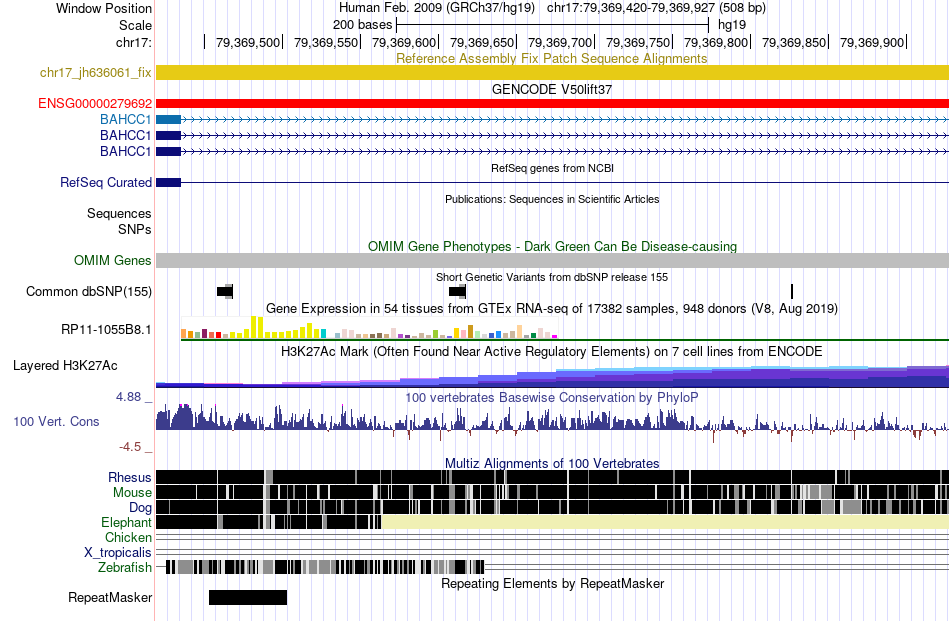Click the Zebrafish alignment blocks
The image size is (950, 621).
tap(325, 568)
